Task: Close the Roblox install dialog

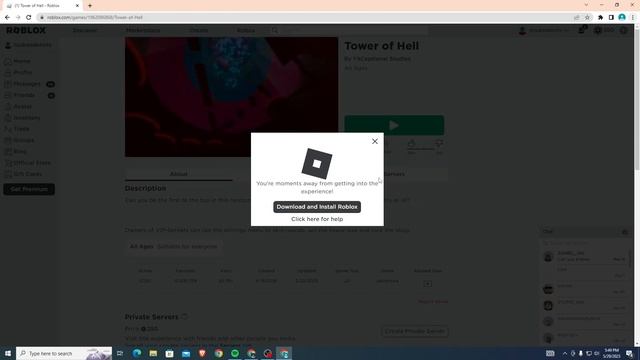Action: [375, 141]
